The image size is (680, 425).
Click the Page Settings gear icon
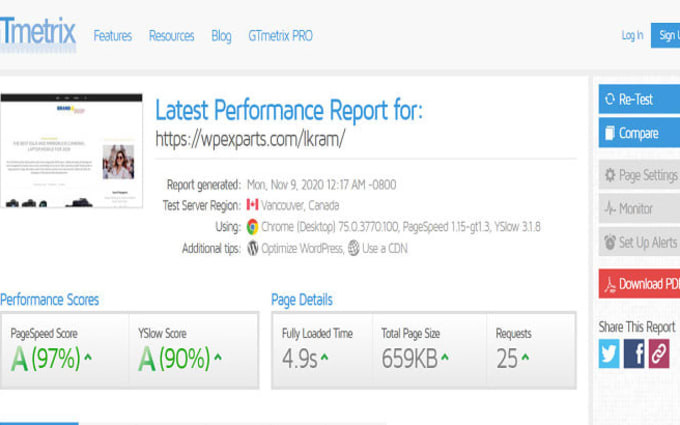click(x=610, y=175)
